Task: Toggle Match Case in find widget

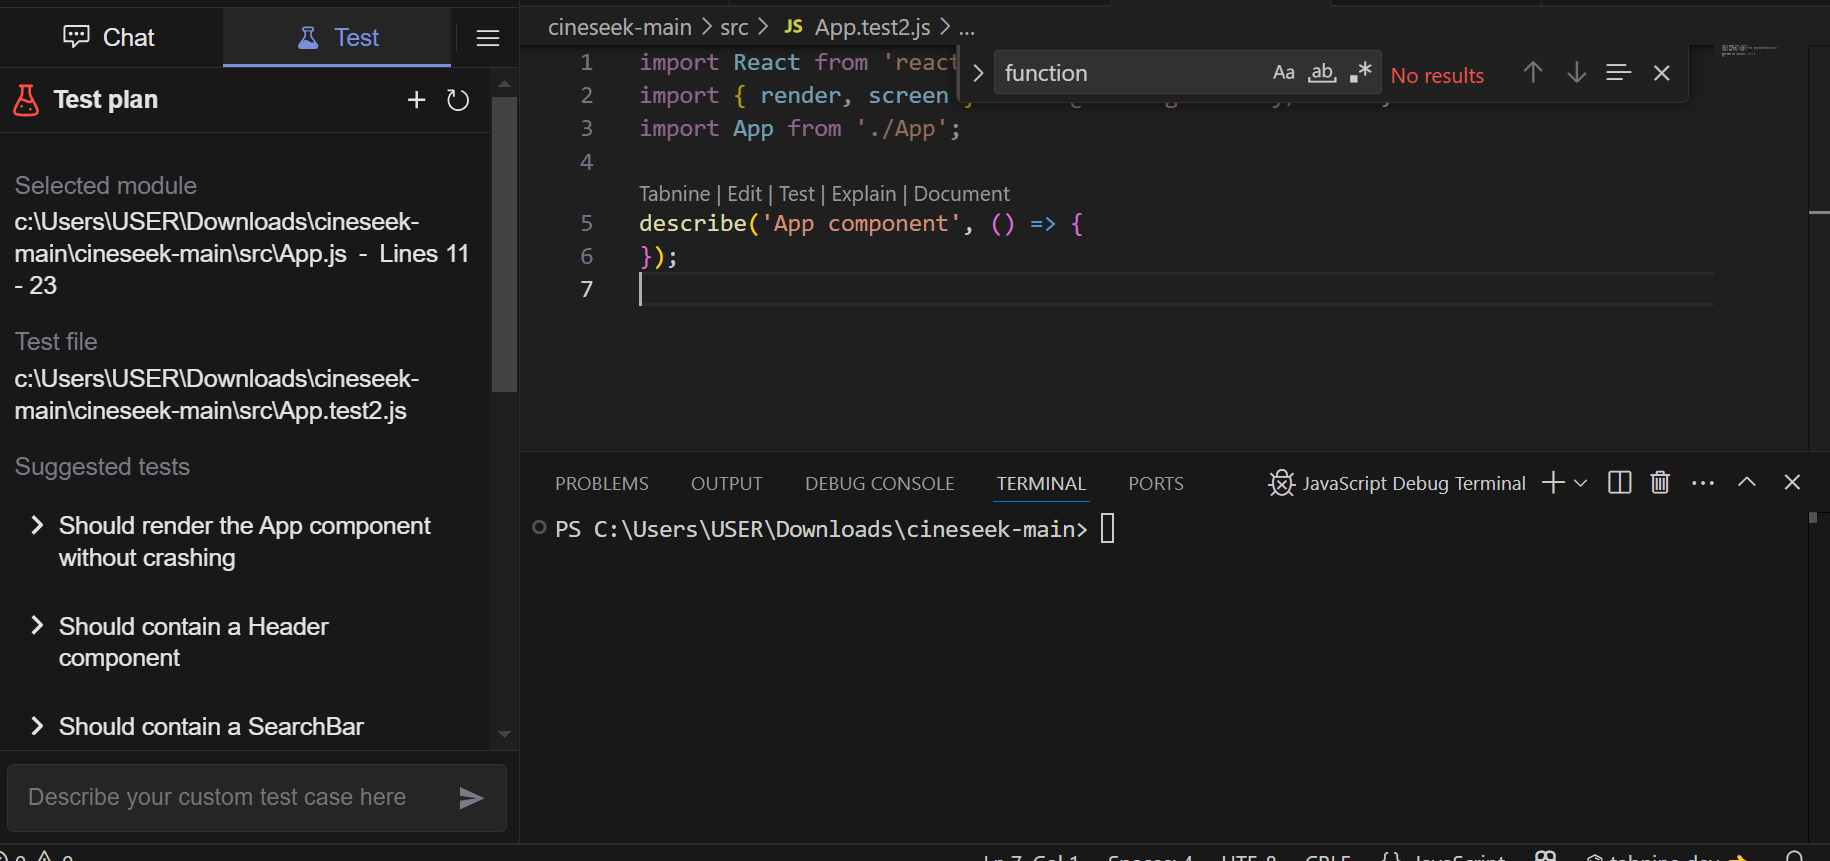Action: pos(1283,73)
